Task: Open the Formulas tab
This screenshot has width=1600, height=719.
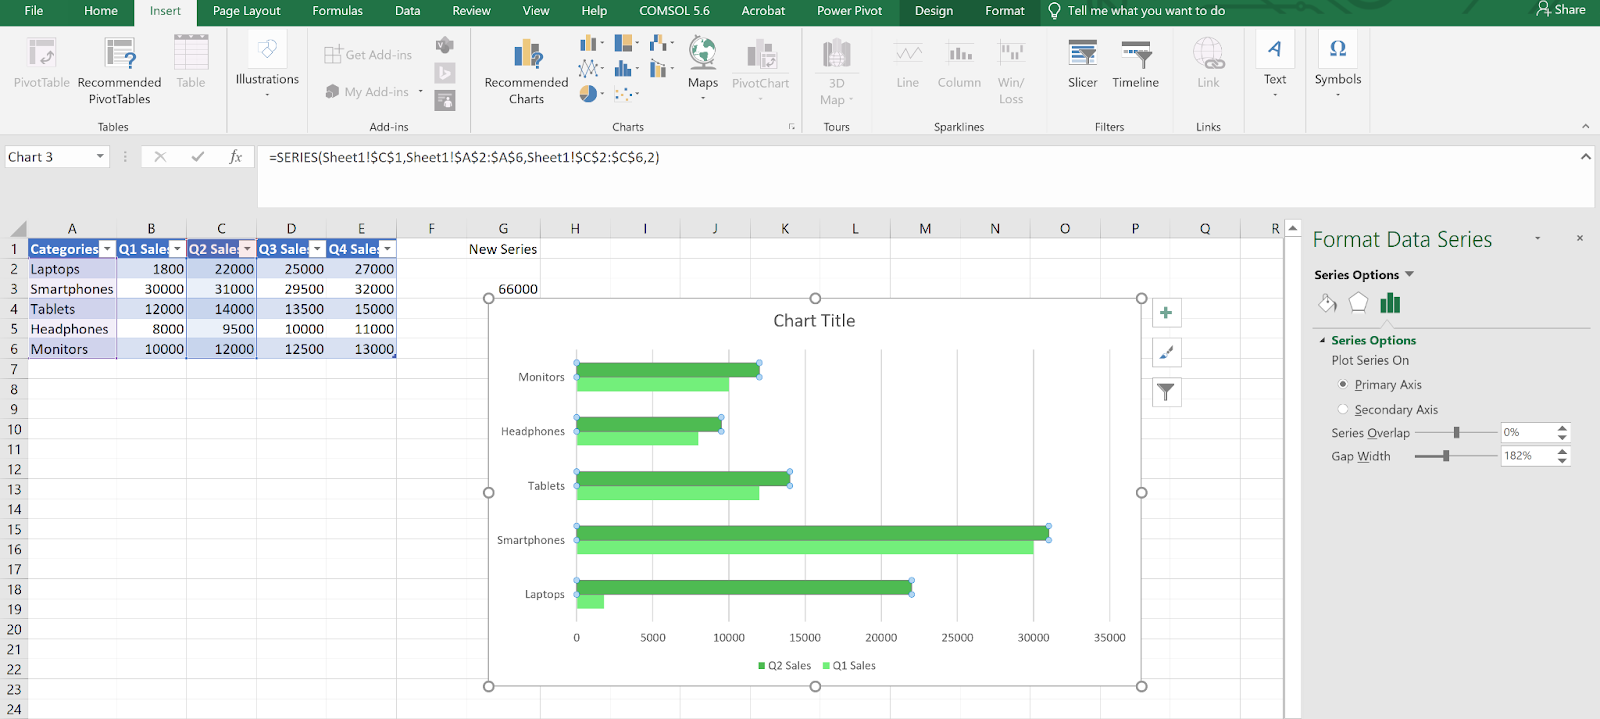Action: click(x=338, y=11)
